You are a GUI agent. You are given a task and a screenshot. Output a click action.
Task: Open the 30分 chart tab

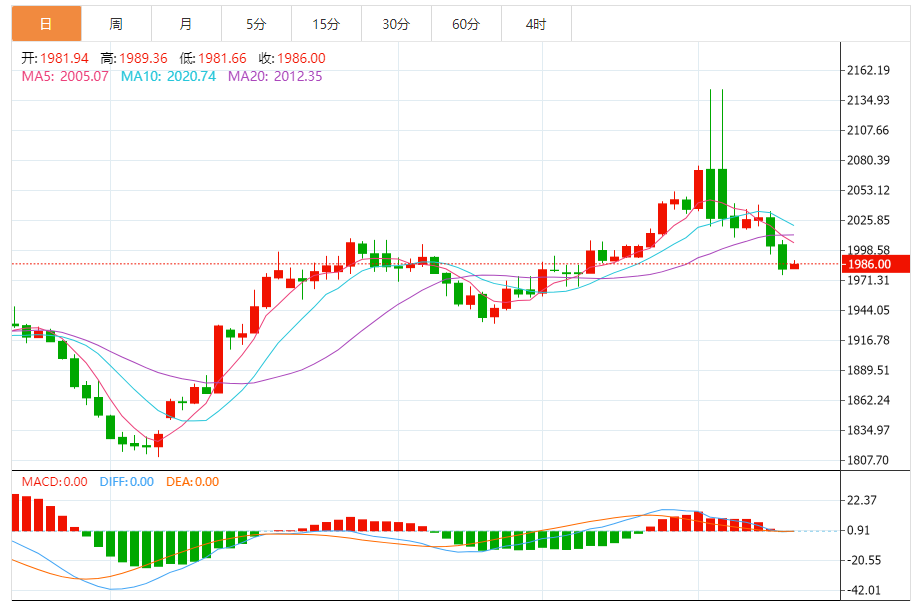[x=396, y=24]
